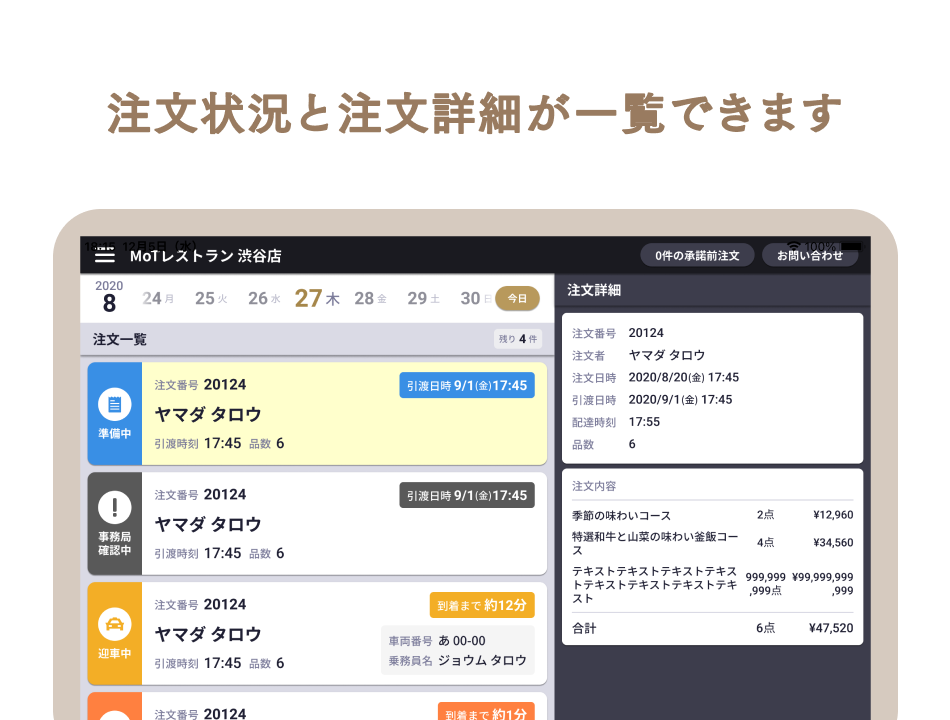Image resolution: width=950 pixels, height=720 pixels.
Task: Click the 注文一覧 header
Action: tap(120, 339)
